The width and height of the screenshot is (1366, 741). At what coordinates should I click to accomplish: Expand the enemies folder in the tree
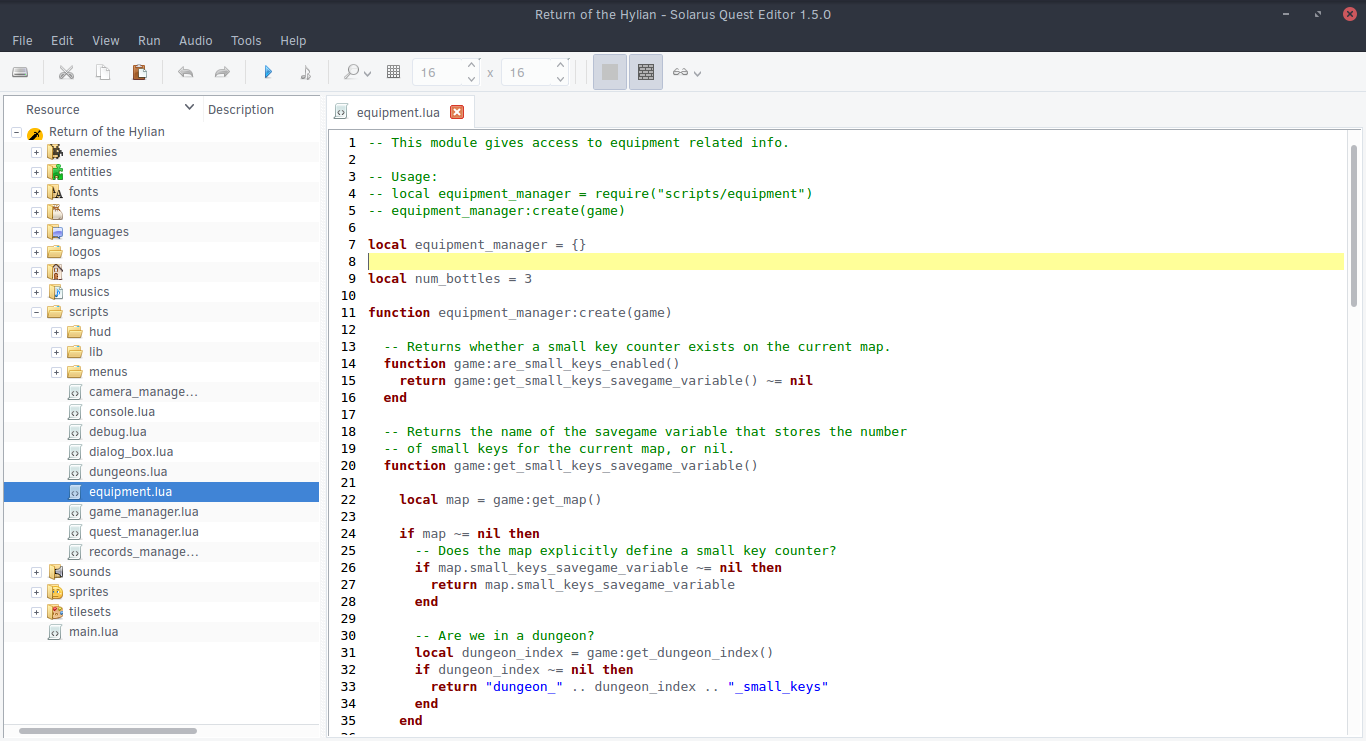click(36, 152)
